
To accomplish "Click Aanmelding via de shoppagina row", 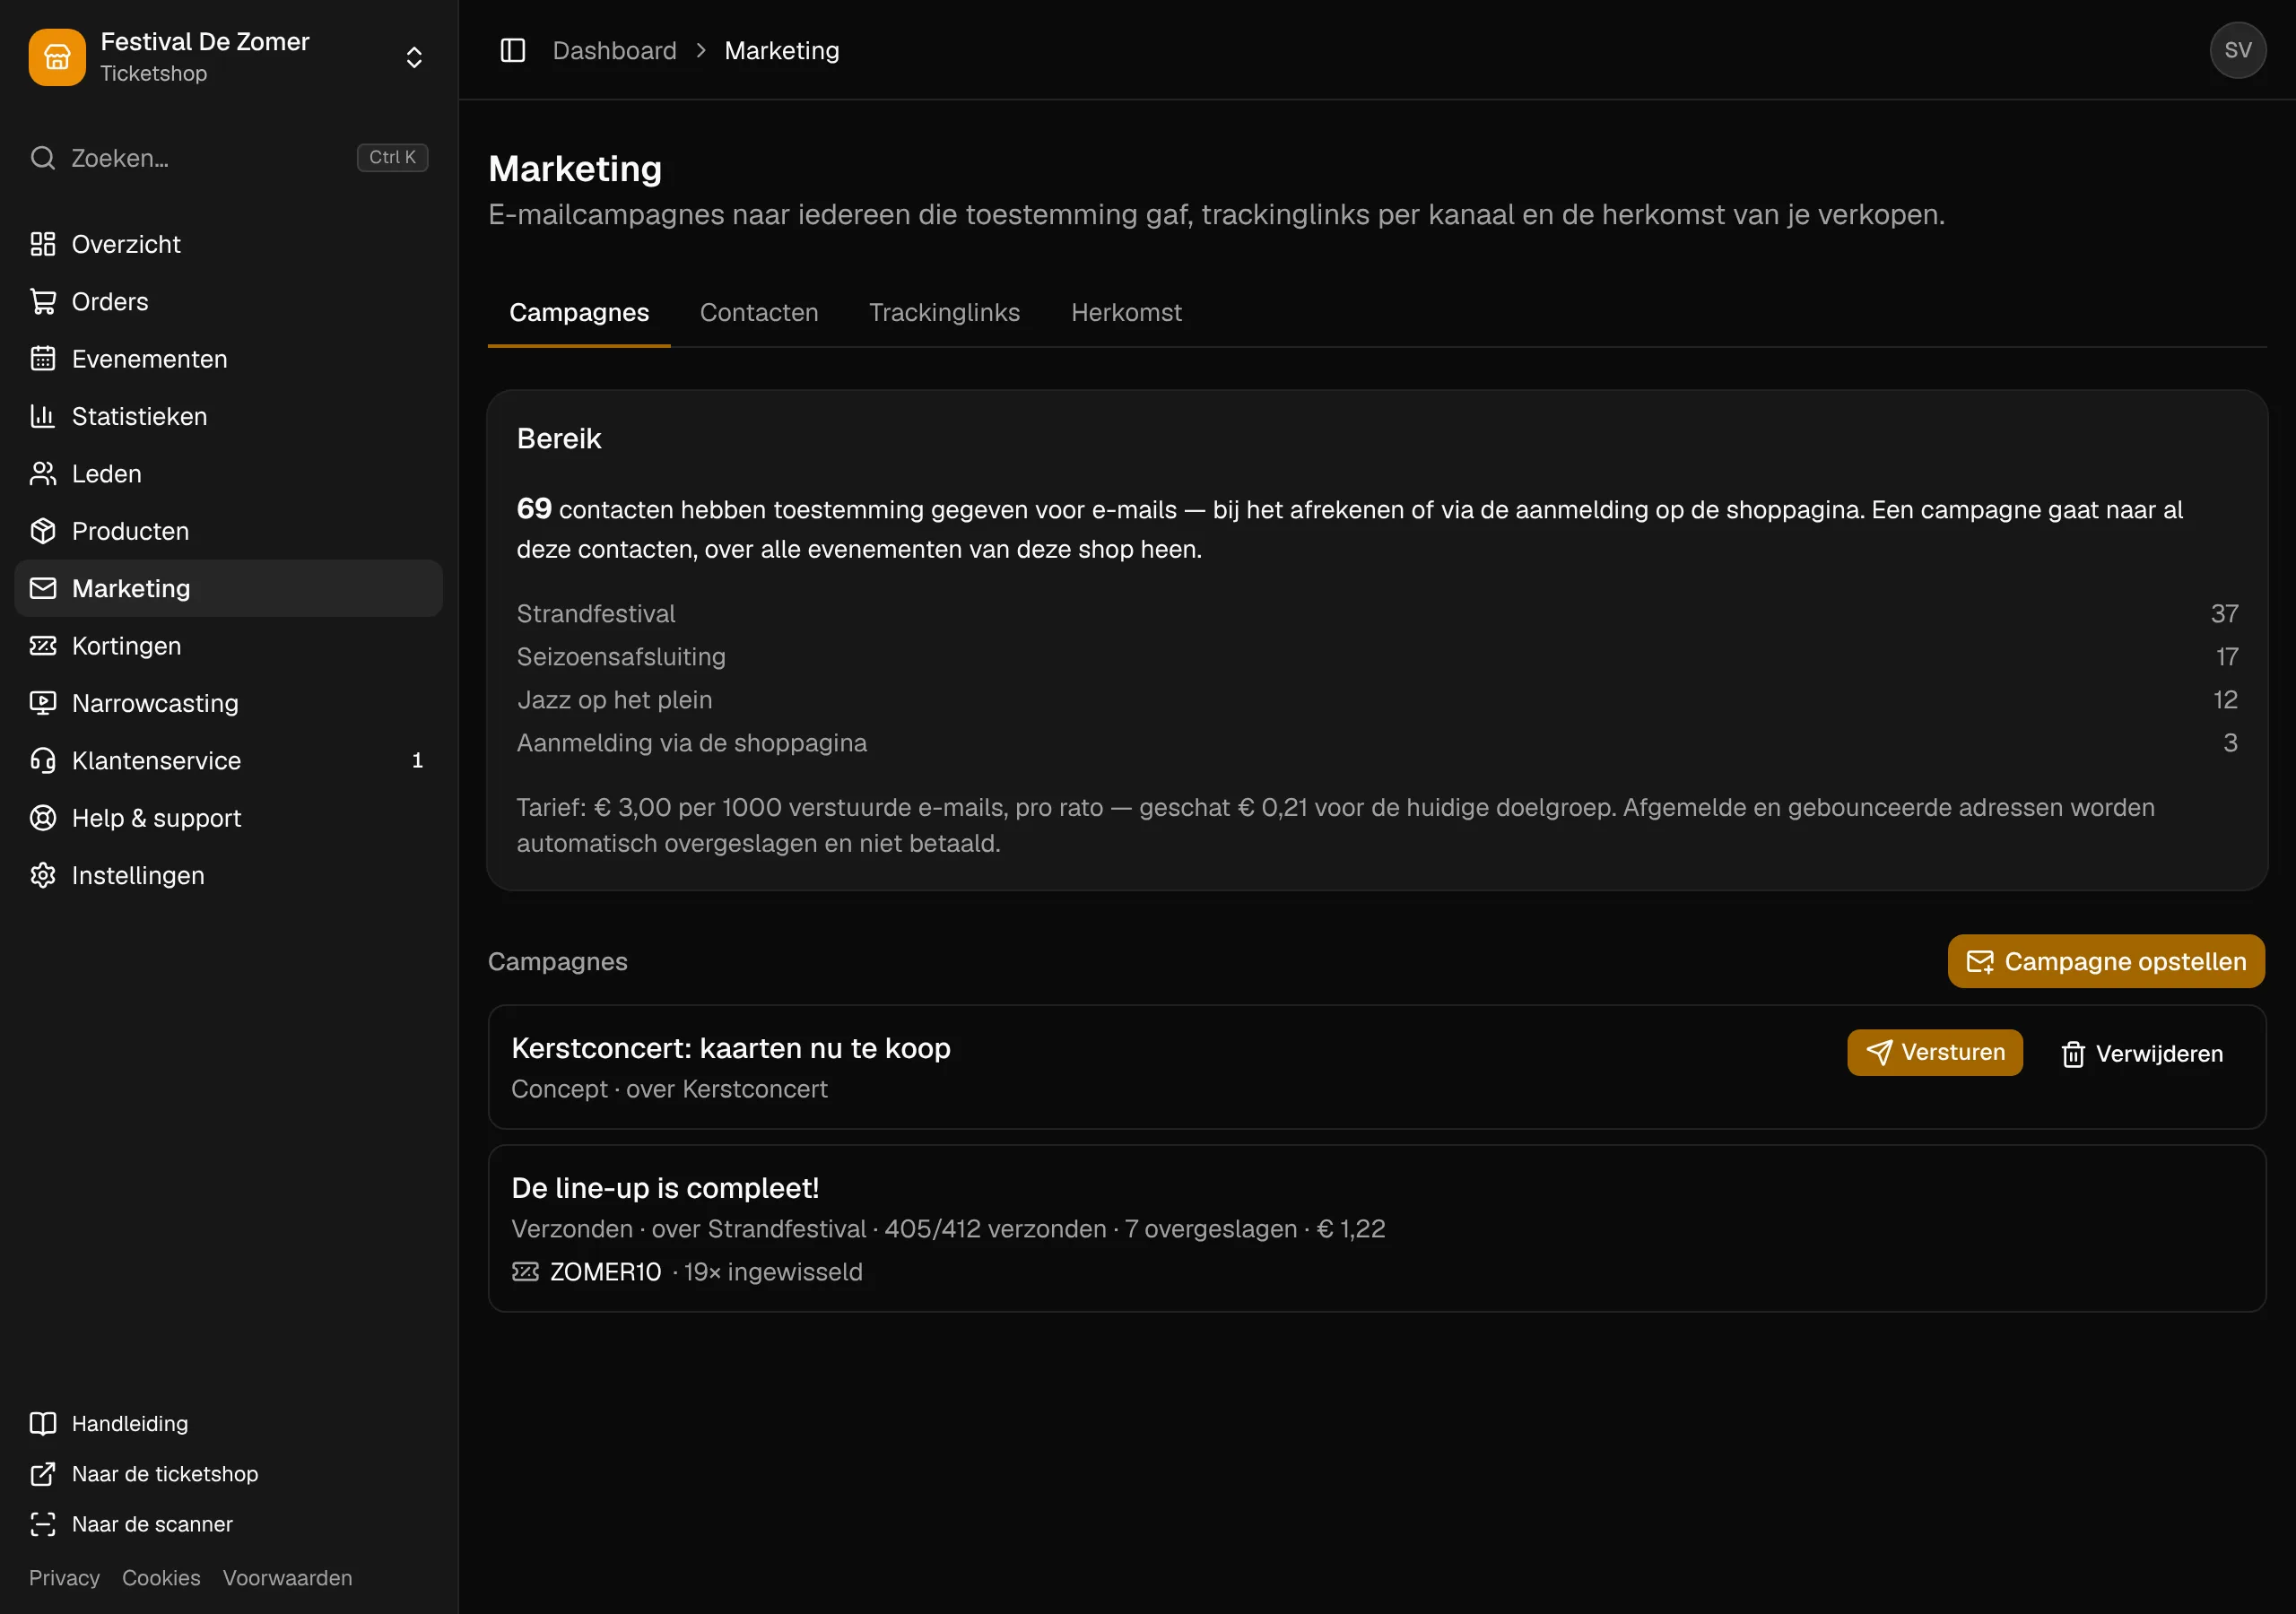I will (x=1377, y=742).
